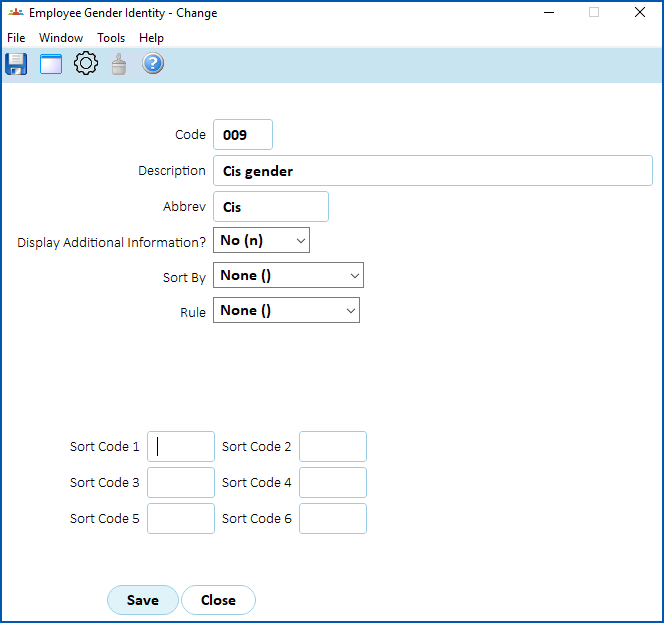
Task: Click the Sort Code 2 field
Action: (x=333, y=446)
